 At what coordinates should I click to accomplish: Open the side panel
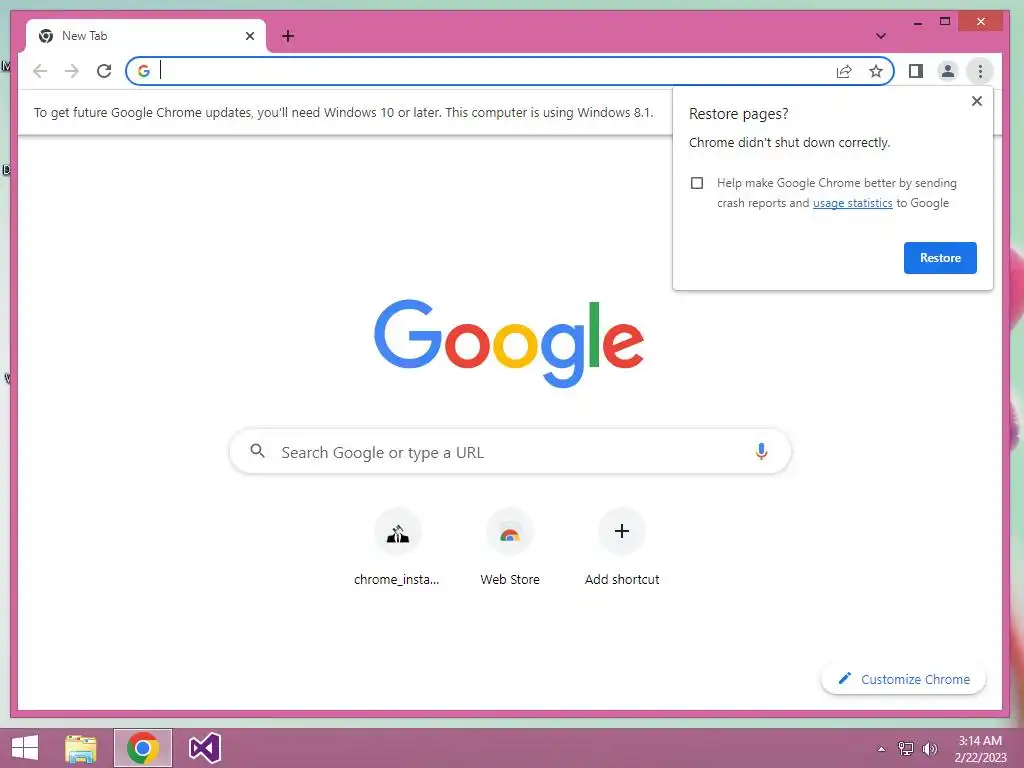[916, 71]
